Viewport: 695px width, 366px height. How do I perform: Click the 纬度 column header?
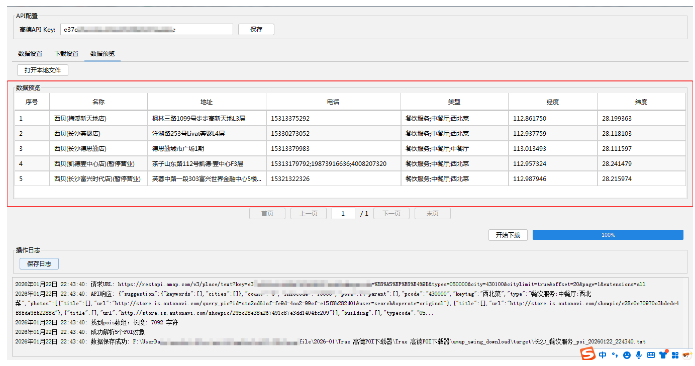[641, 102]
